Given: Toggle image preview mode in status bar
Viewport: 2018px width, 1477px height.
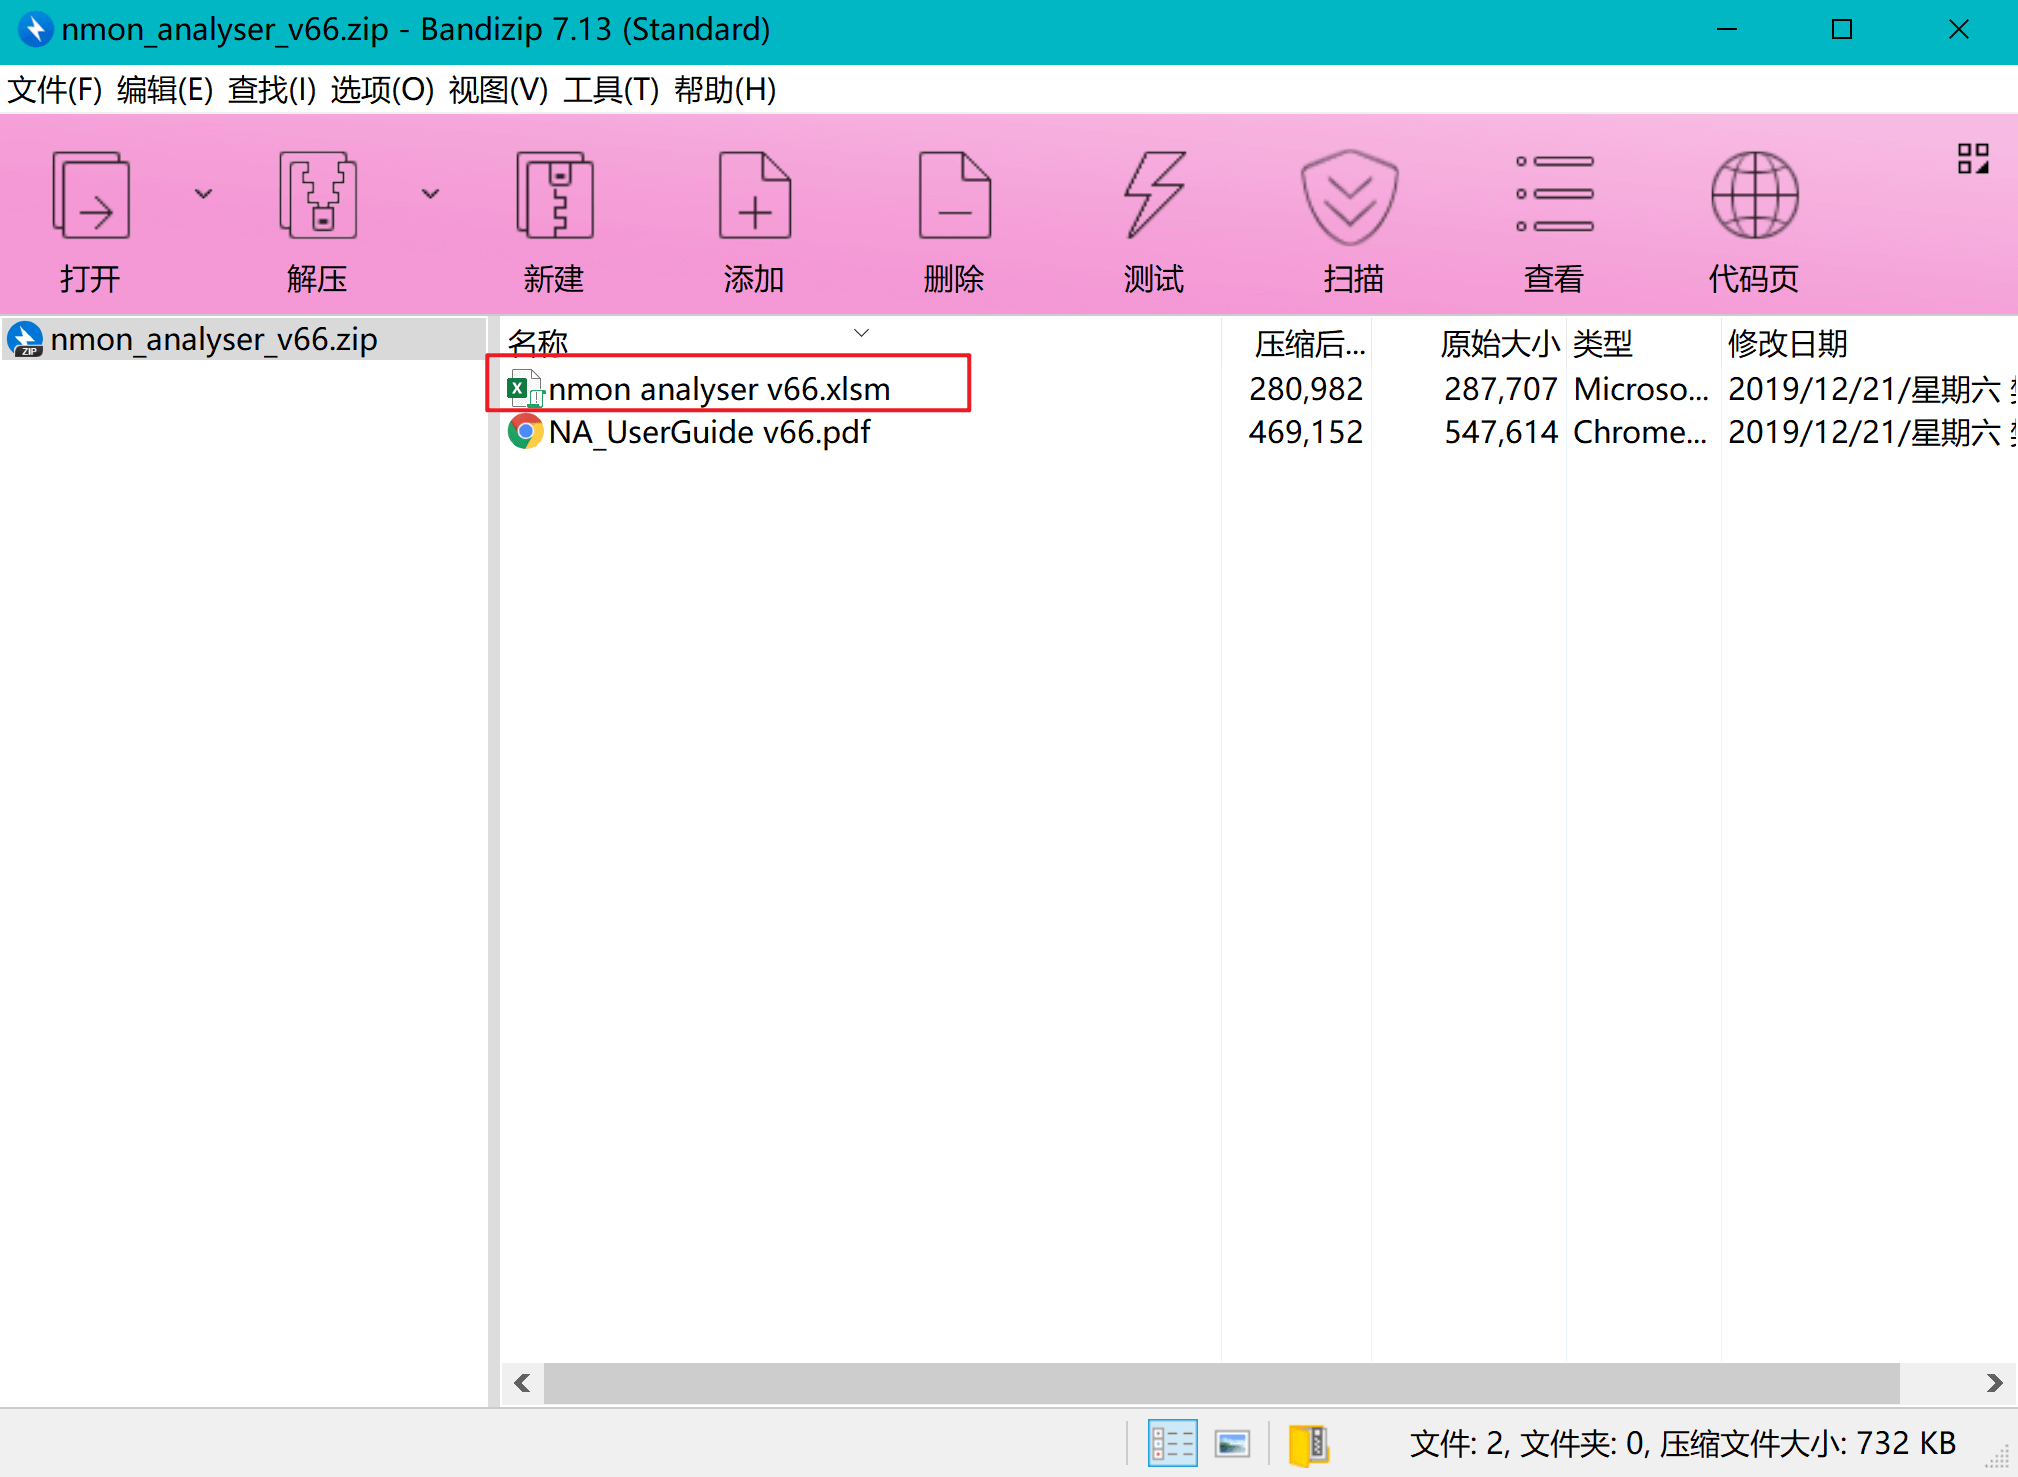Looking at the screenshot, I should coord(1232,1443).
